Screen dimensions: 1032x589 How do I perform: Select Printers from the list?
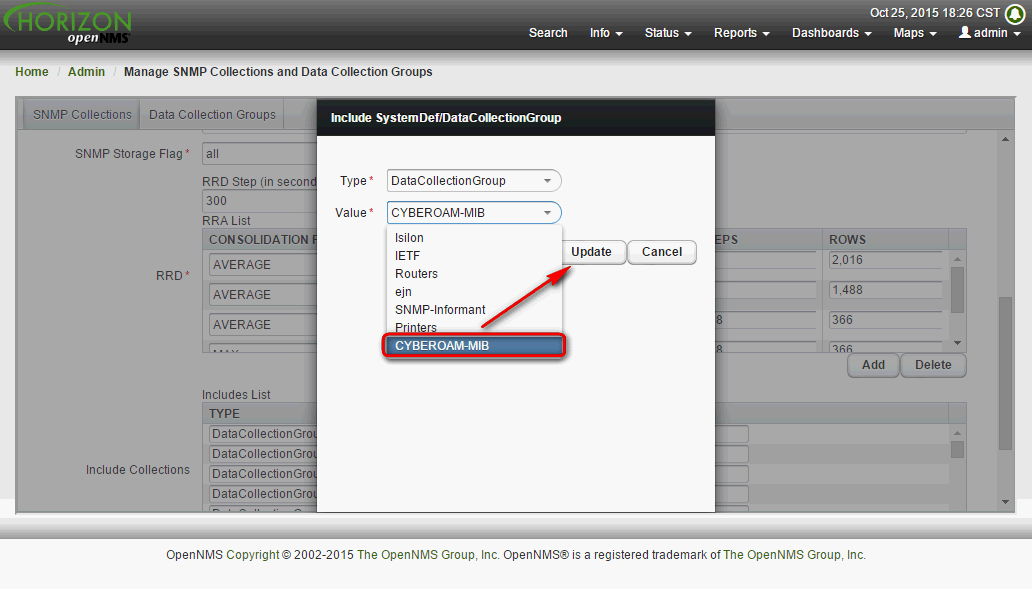point(474,327)
